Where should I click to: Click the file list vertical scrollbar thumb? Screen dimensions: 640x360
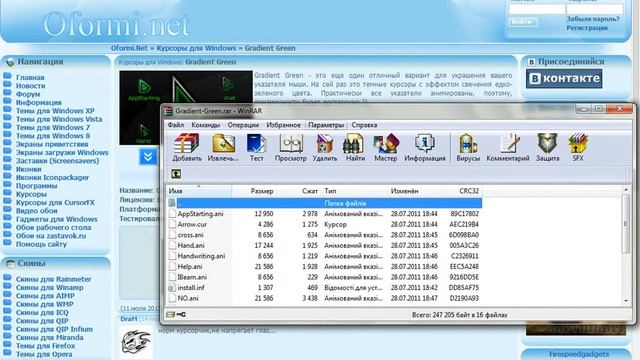(626, 224)
